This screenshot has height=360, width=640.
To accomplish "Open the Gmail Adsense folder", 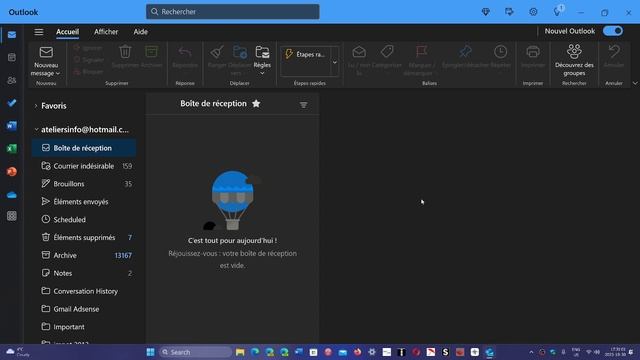I will 84,309.
